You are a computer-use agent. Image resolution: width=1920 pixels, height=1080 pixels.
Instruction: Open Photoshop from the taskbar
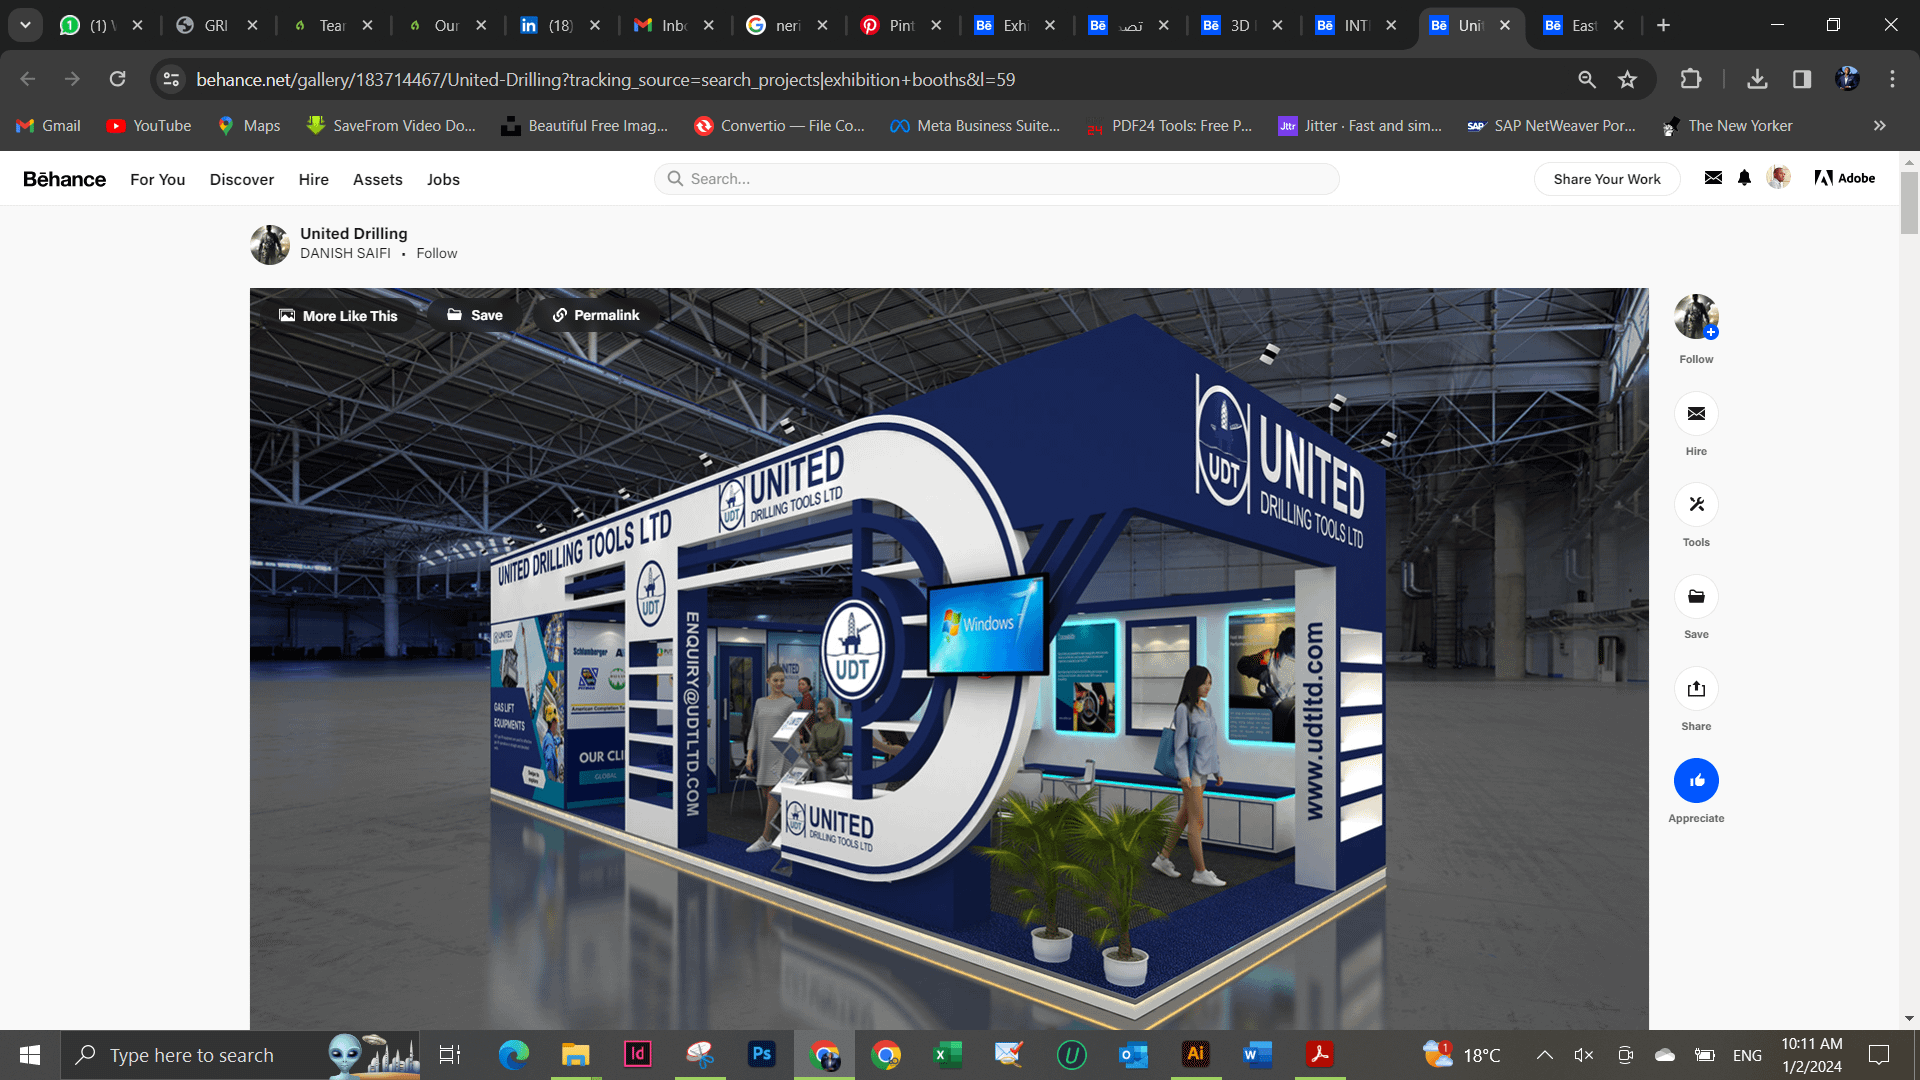coord(761,1054)
